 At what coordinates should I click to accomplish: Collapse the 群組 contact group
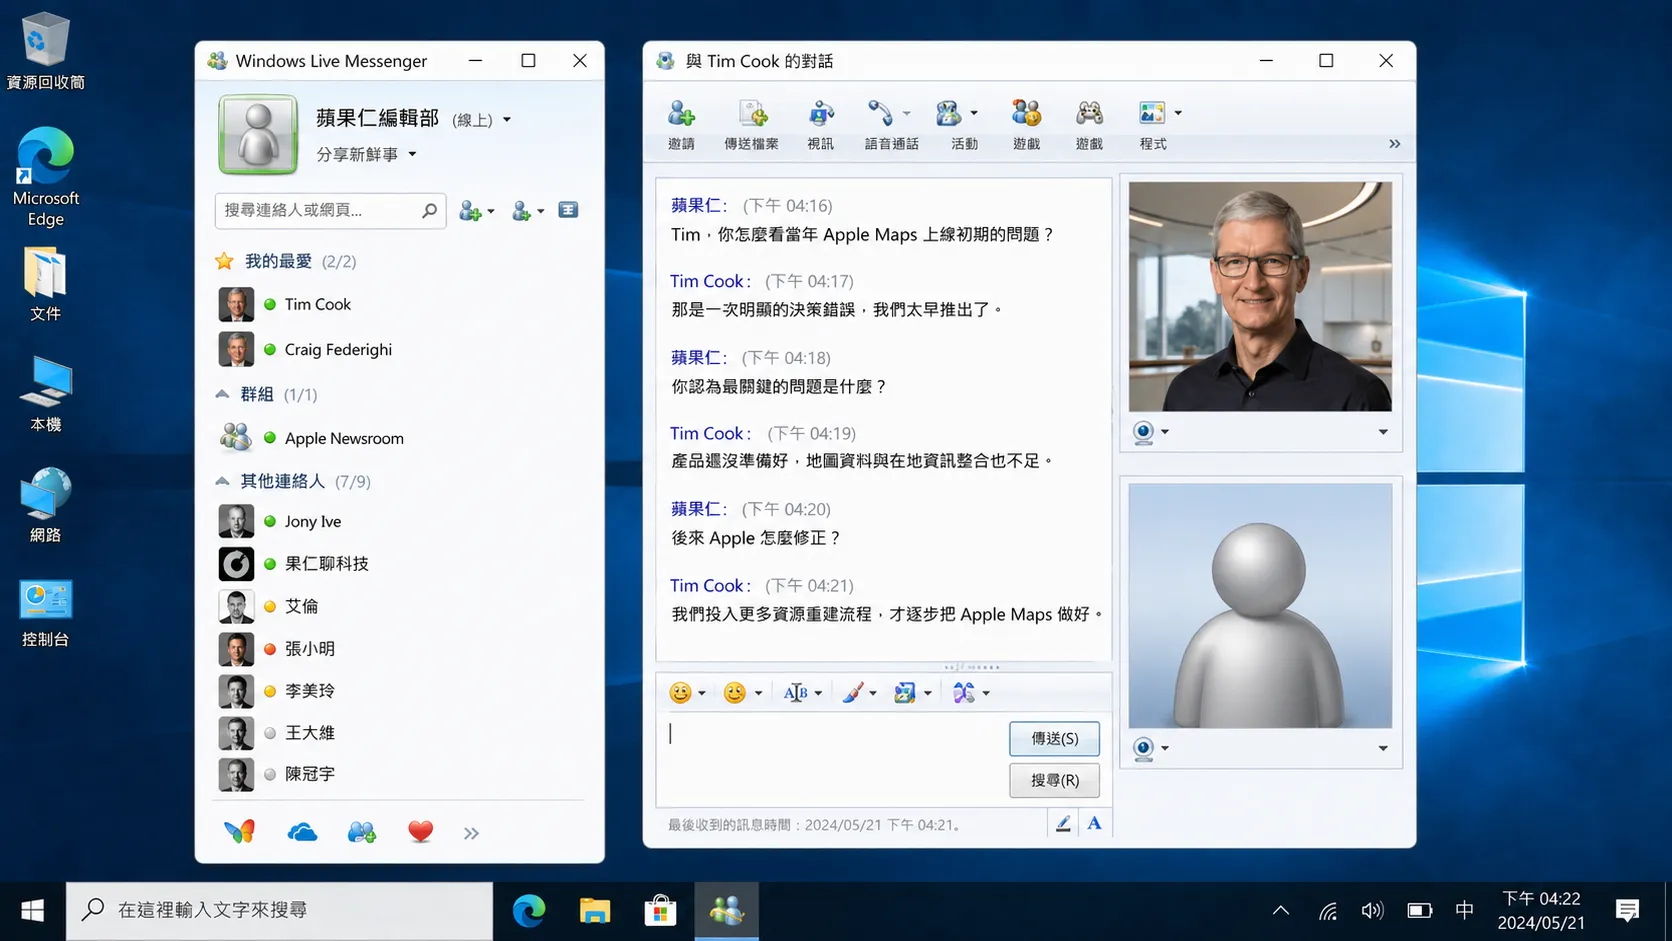pos(222,394)
